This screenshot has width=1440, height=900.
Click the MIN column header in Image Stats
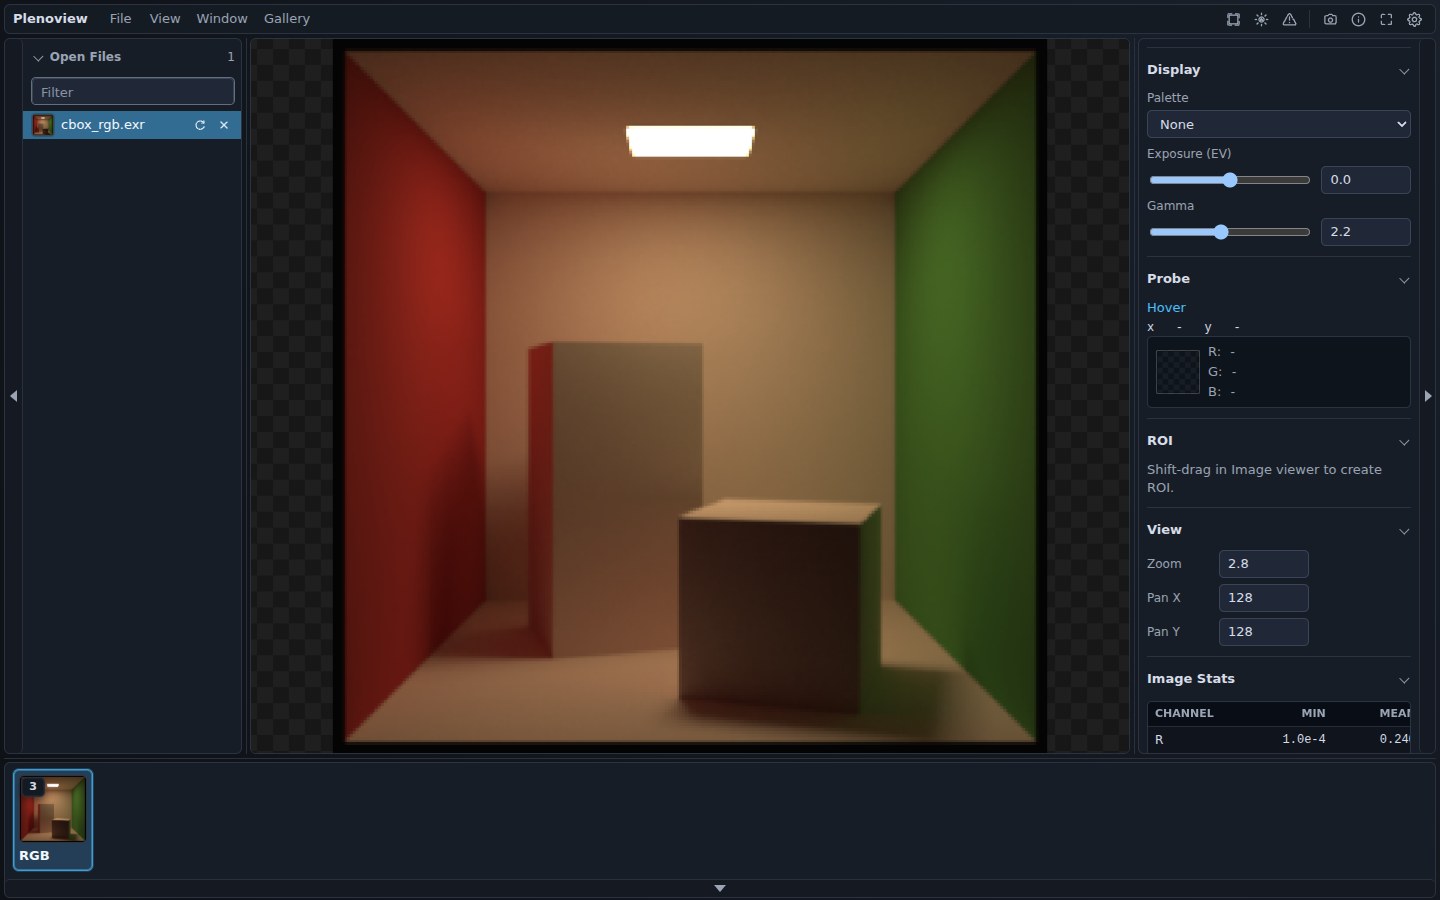pos(1313,713)
